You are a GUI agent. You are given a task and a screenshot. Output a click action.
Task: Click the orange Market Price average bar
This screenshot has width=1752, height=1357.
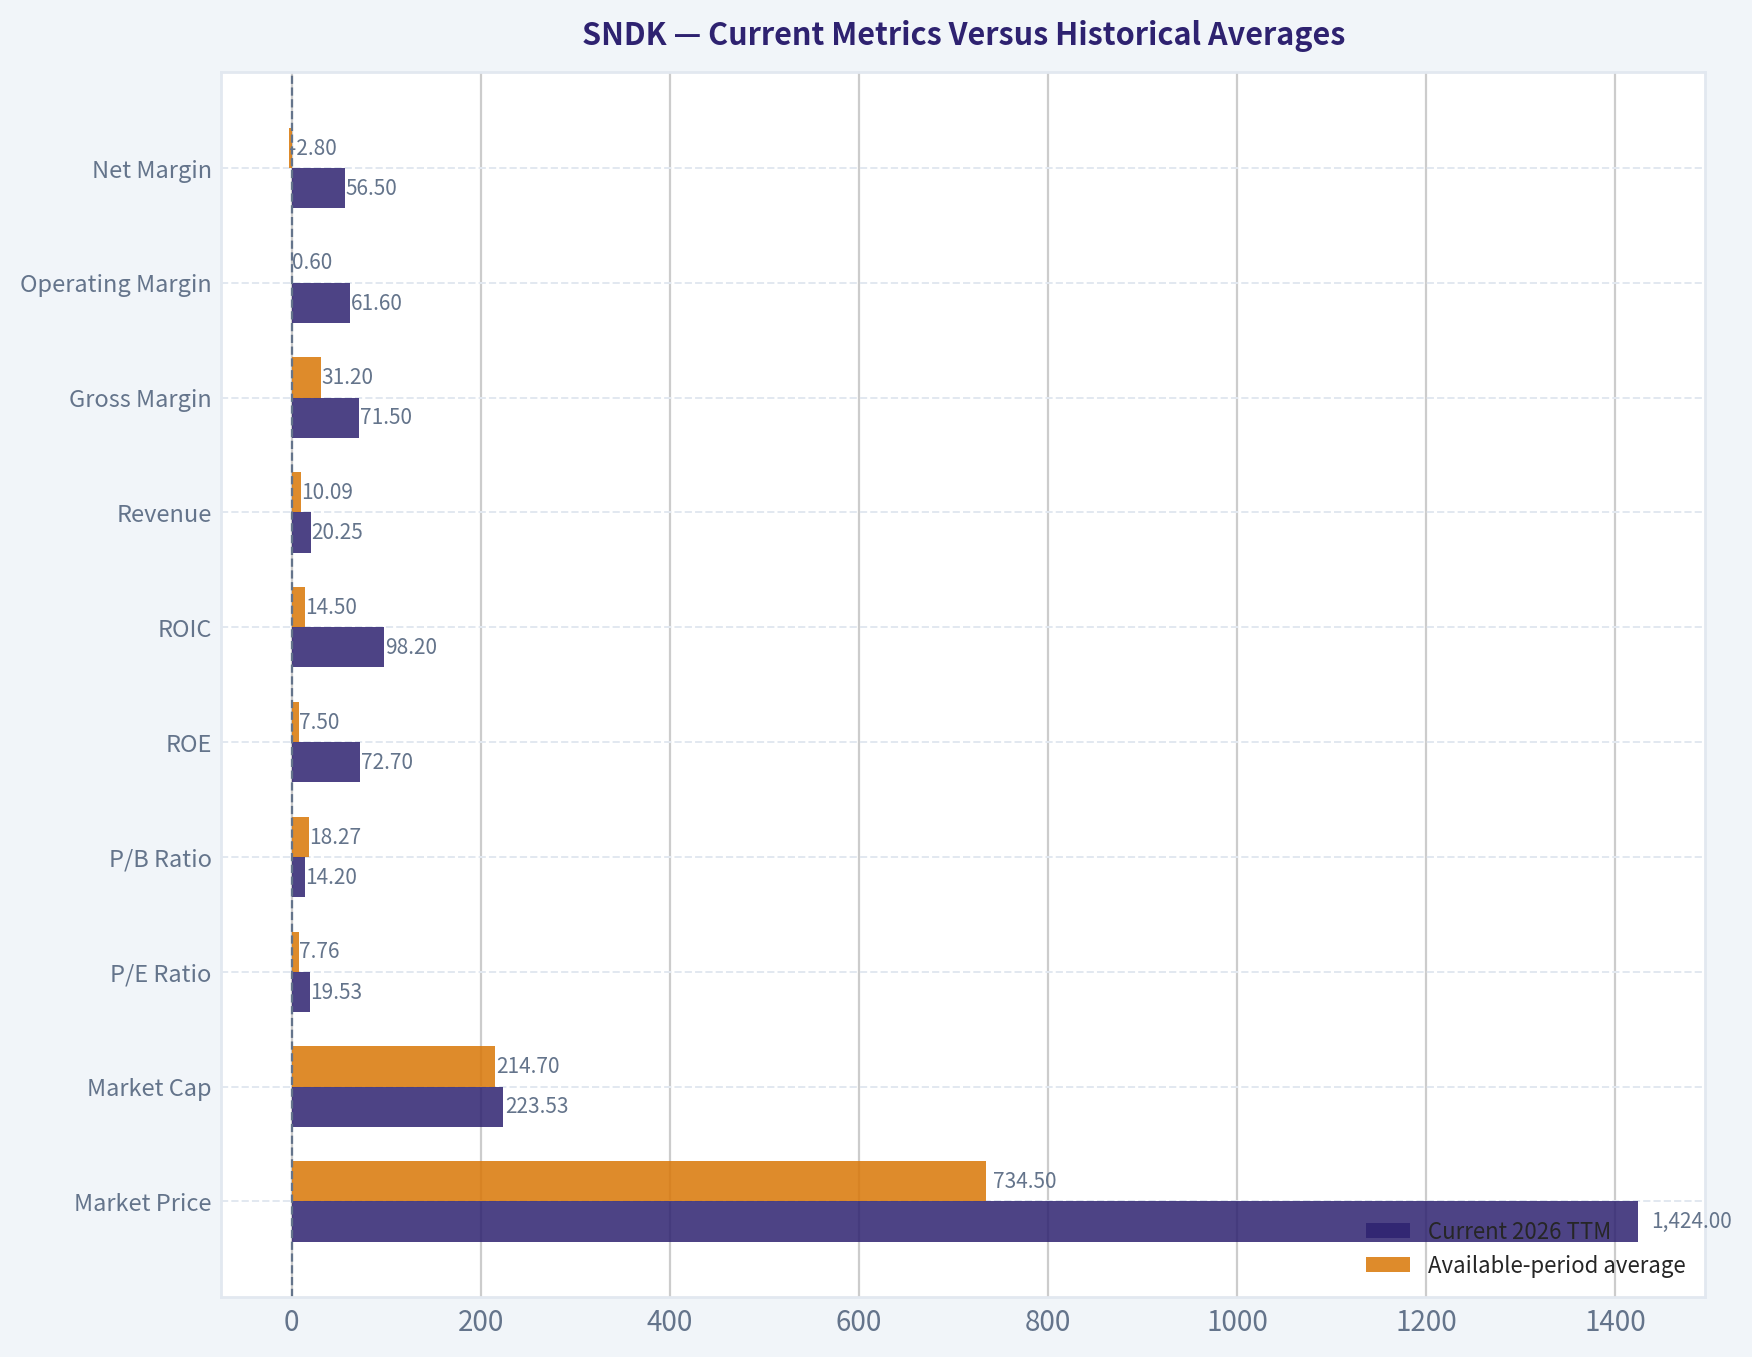[x=639, y=1181]
